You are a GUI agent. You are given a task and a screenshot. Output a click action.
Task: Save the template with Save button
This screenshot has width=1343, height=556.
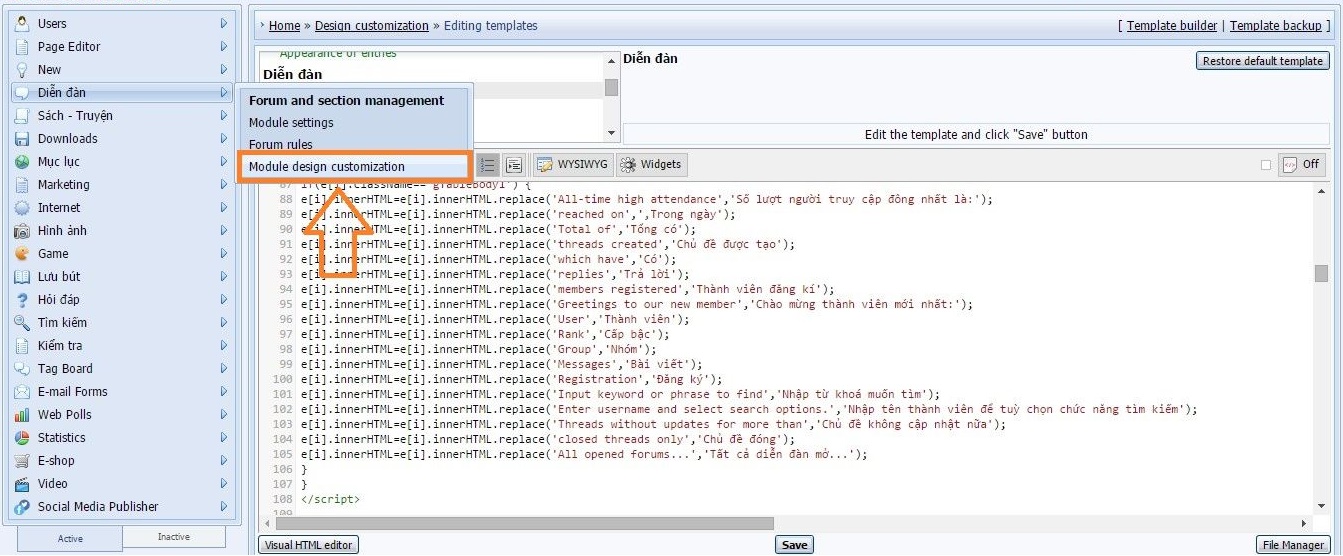pos(794,545)
